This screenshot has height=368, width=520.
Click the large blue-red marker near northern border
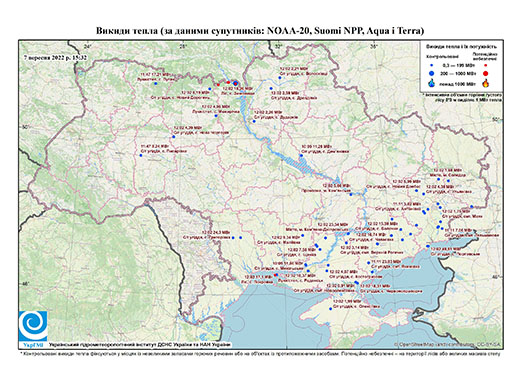coord(236,83)
